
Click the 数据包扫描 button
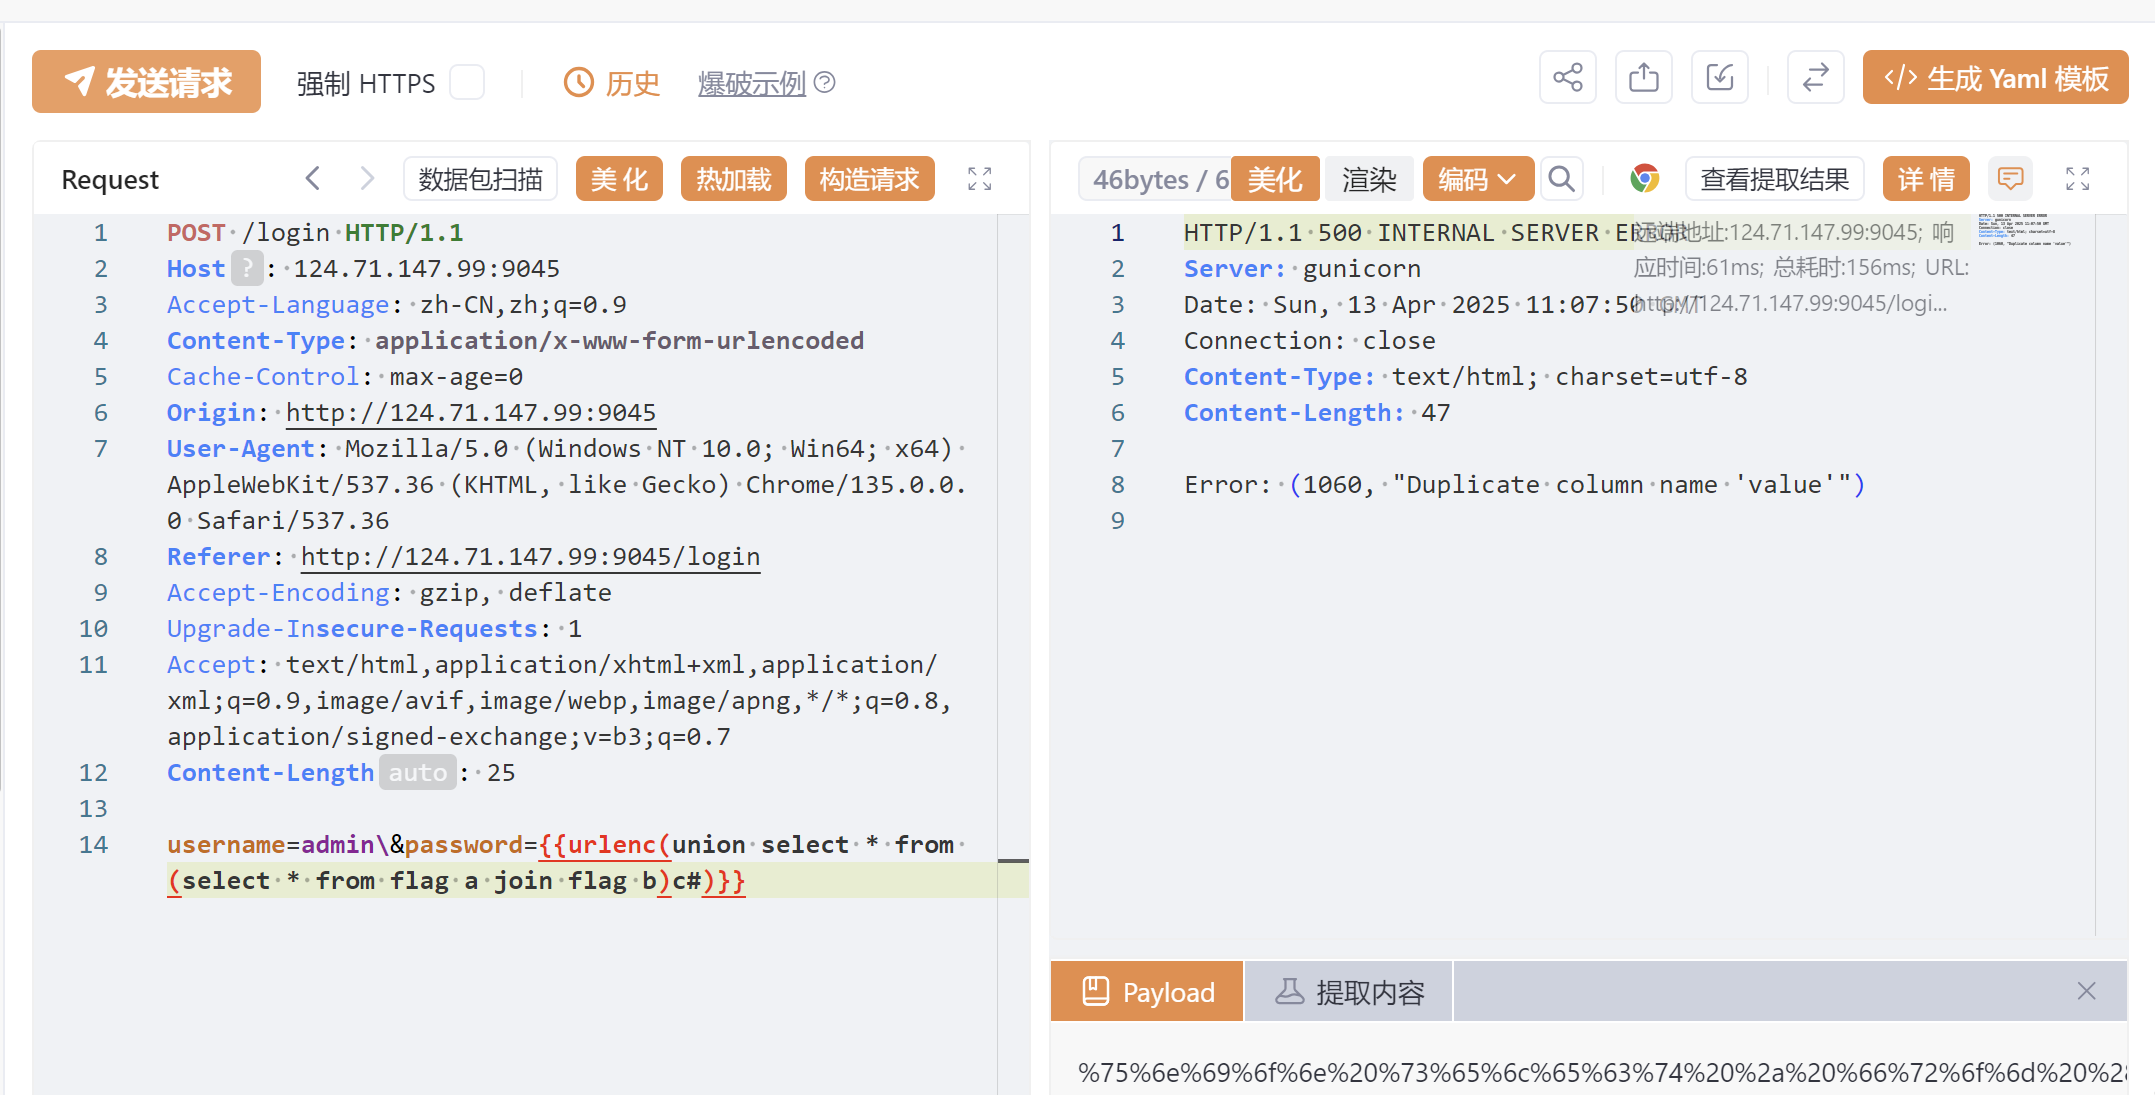(481, 179)
